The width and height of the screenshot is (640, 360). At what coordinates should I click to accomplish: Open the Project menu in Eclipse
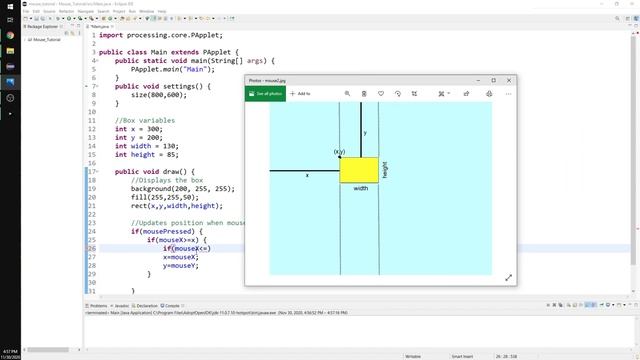[x=119, y=11]
